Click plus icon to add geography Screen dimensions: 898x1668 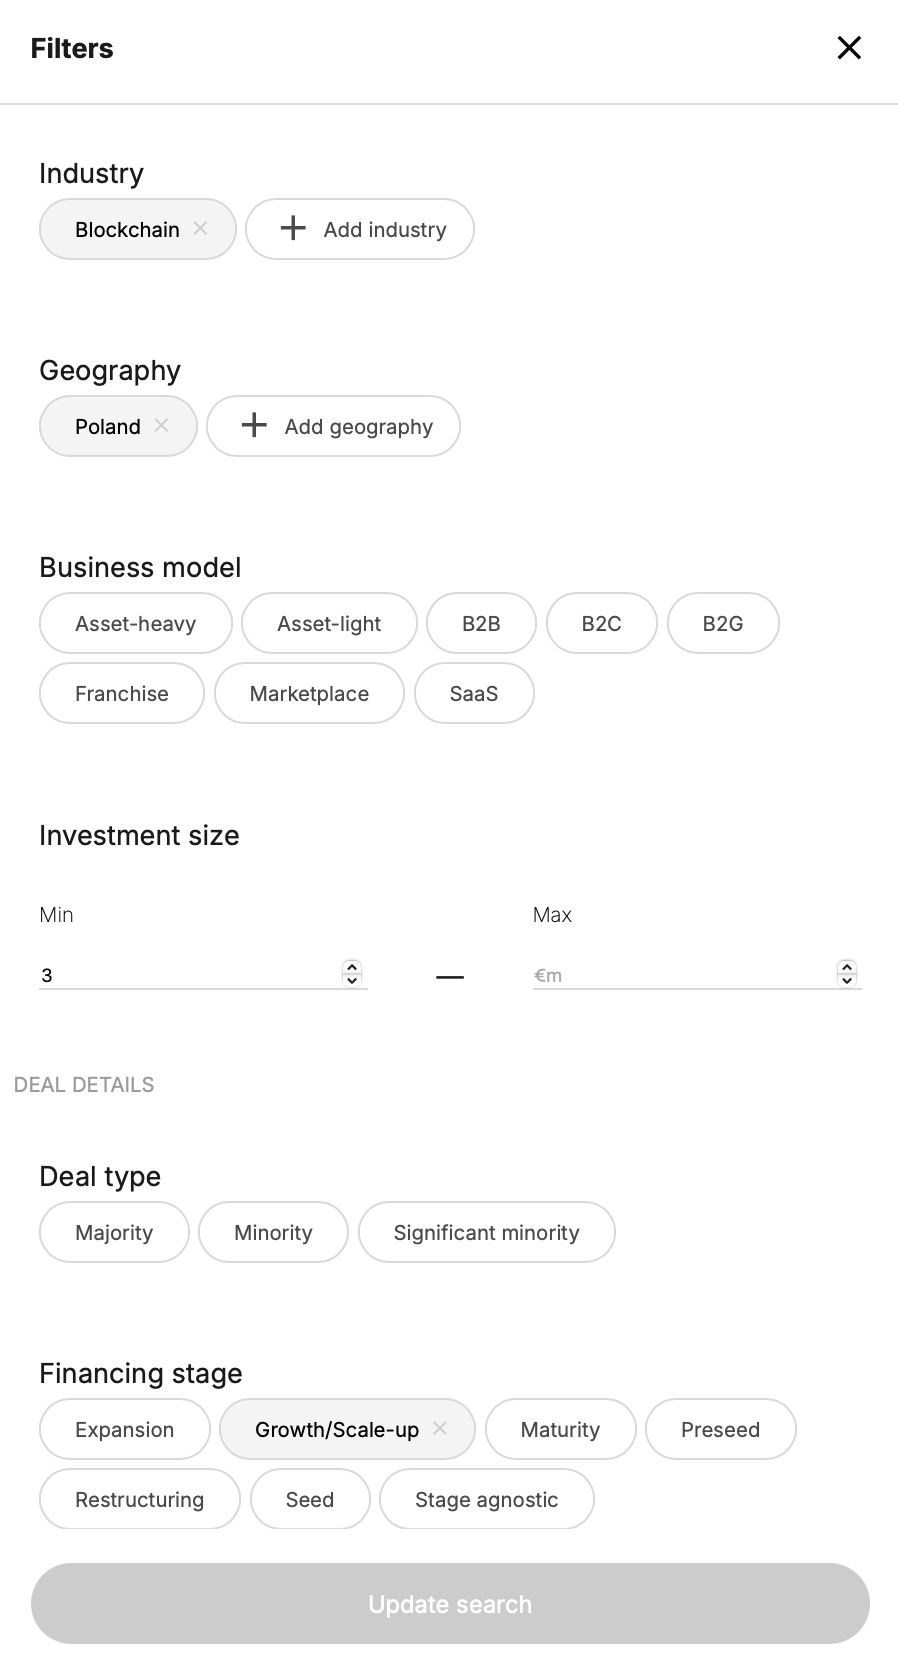(x=254, y=425)
